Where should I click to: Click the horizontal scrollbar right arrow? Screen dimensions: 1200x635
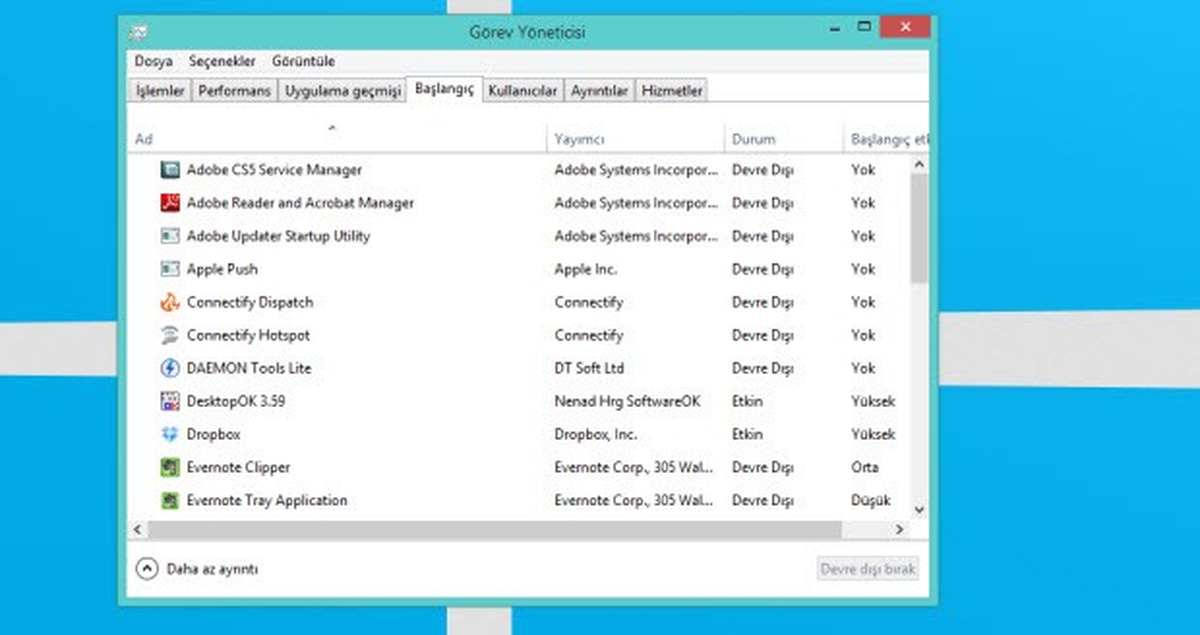click(900, 528)
